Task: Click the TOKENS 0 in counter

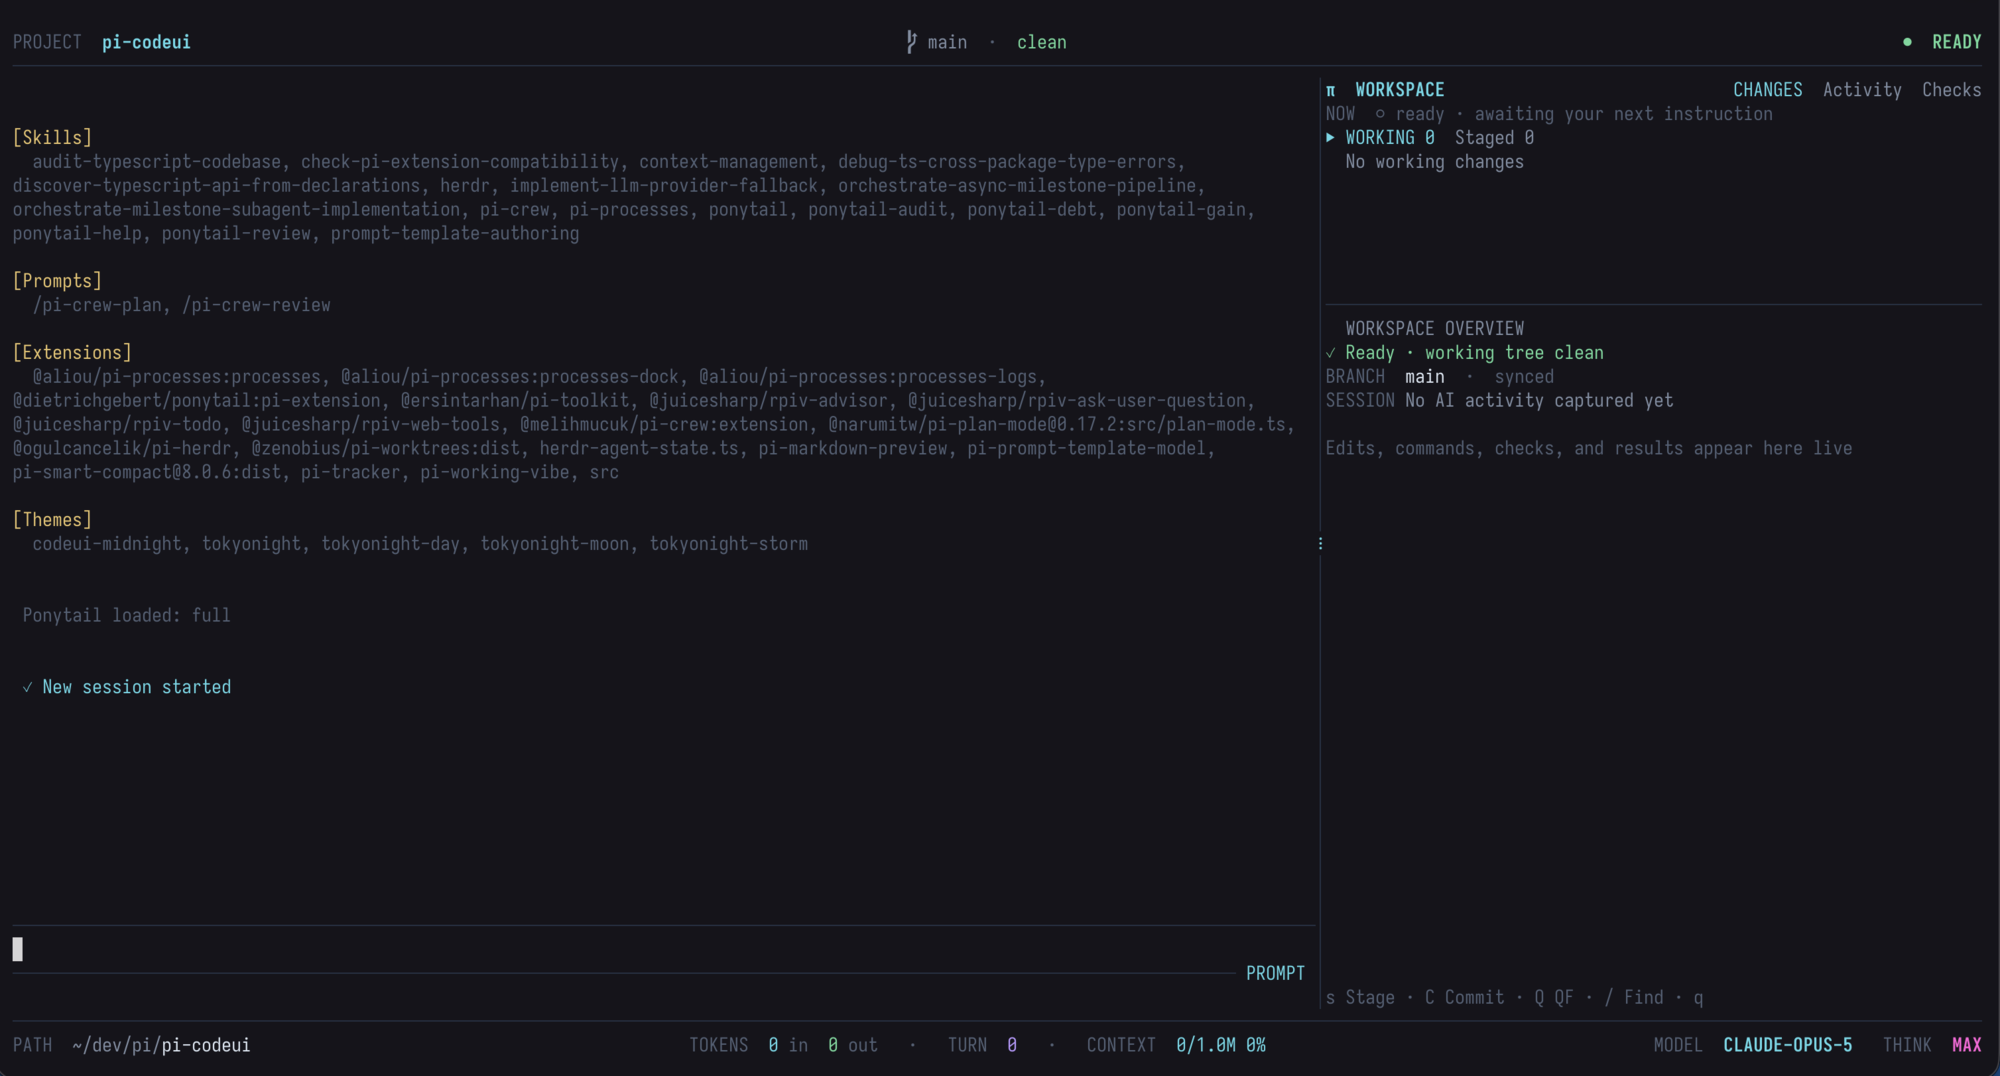Action: point(748,1045)
